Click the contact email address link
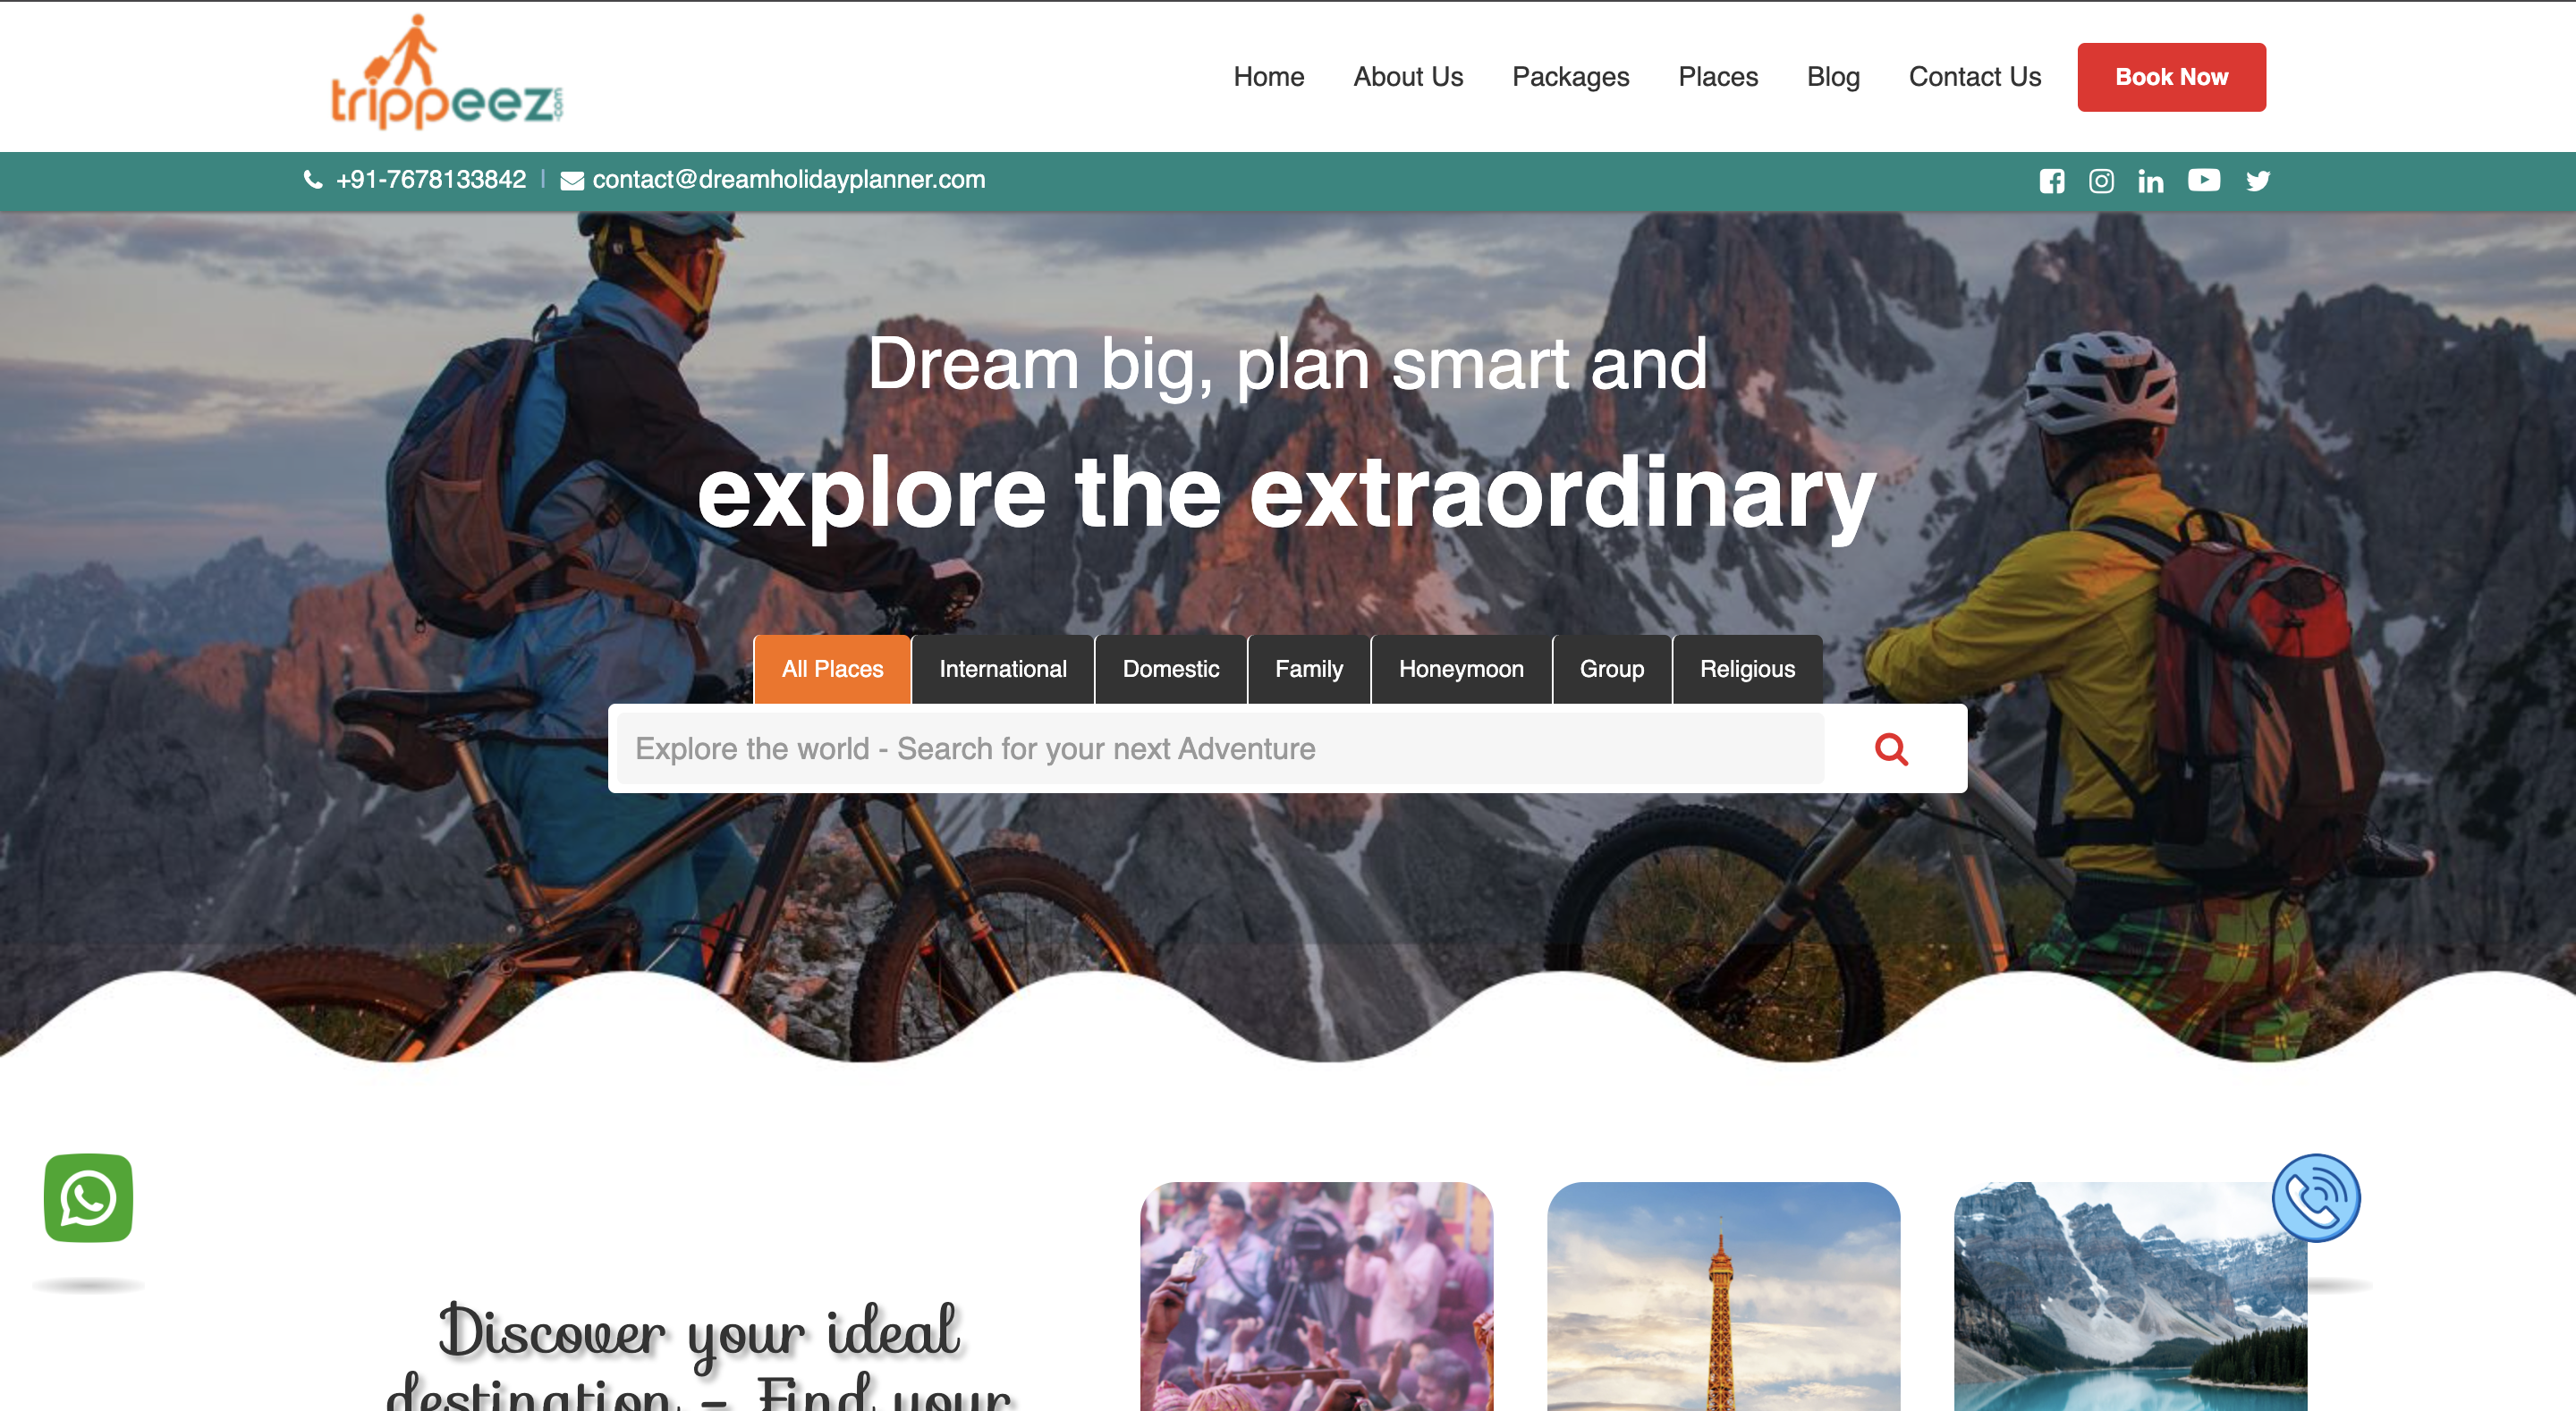2576x1411 pixels. coord(788,180)
